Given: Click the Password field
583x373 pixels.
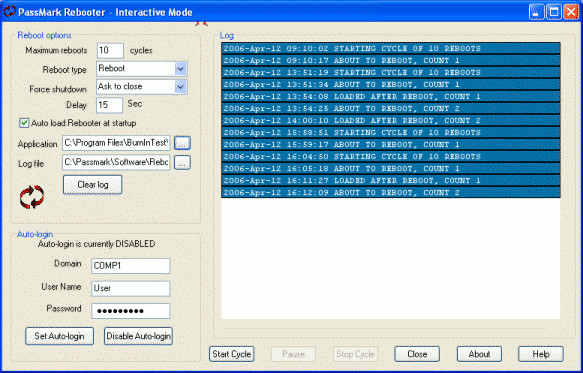Looking at the screenshot, I should coord(131,311).
